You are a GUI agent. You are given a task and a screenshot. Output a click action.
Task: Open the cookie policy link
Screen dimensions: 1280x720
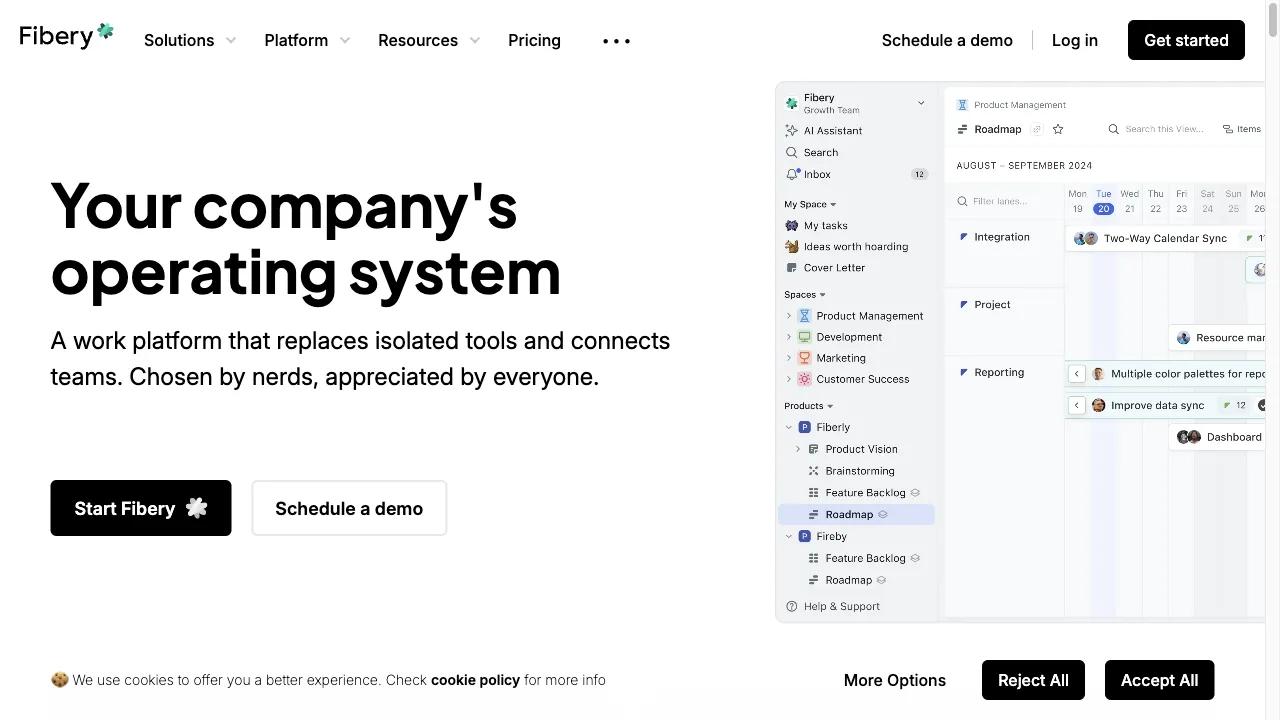[x=475, y=680]
